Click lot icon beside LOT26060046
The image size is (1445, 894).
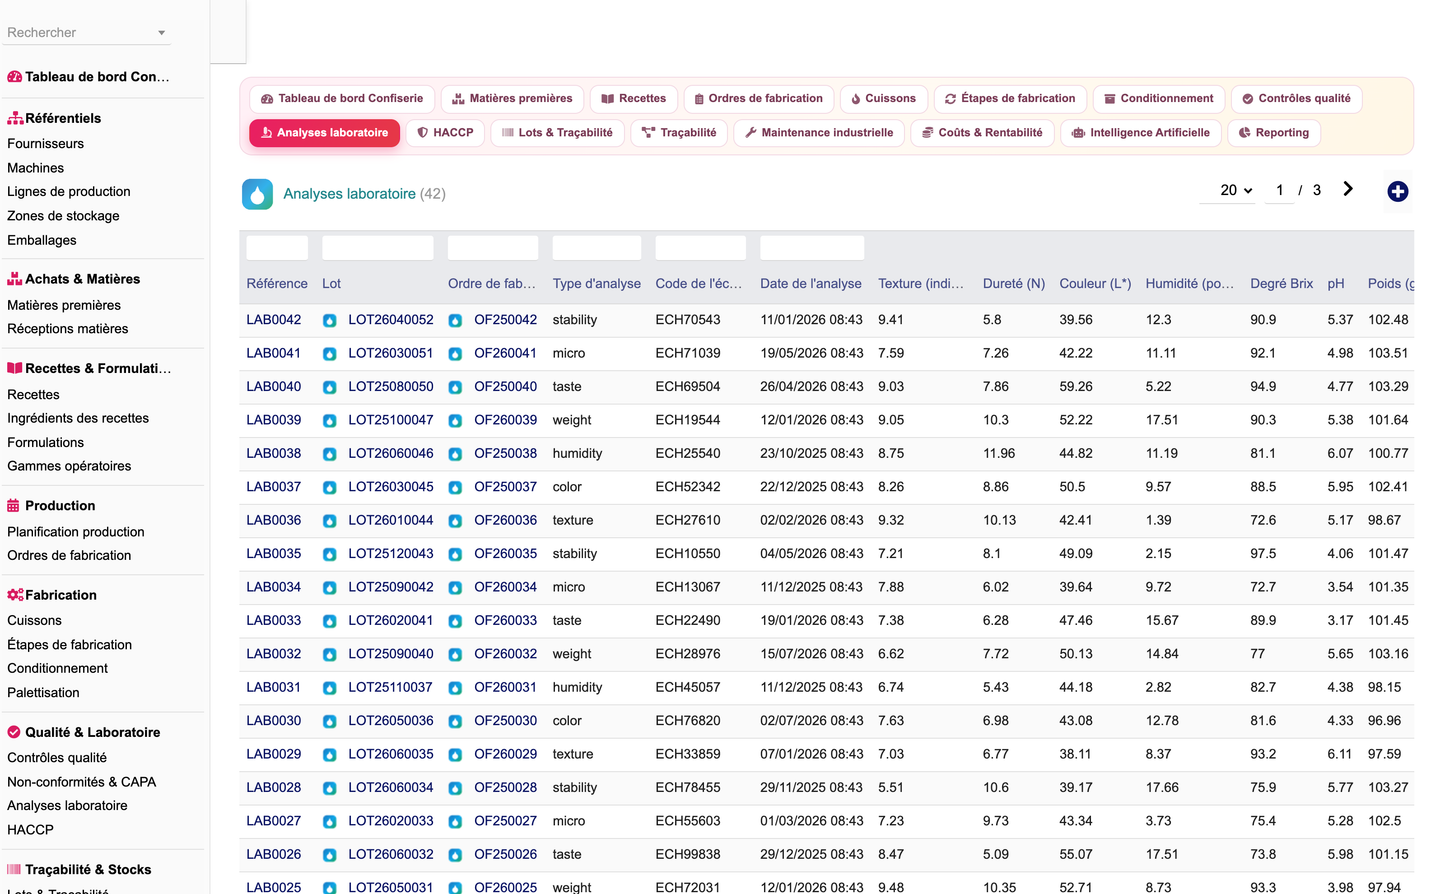tap(330, 454)
